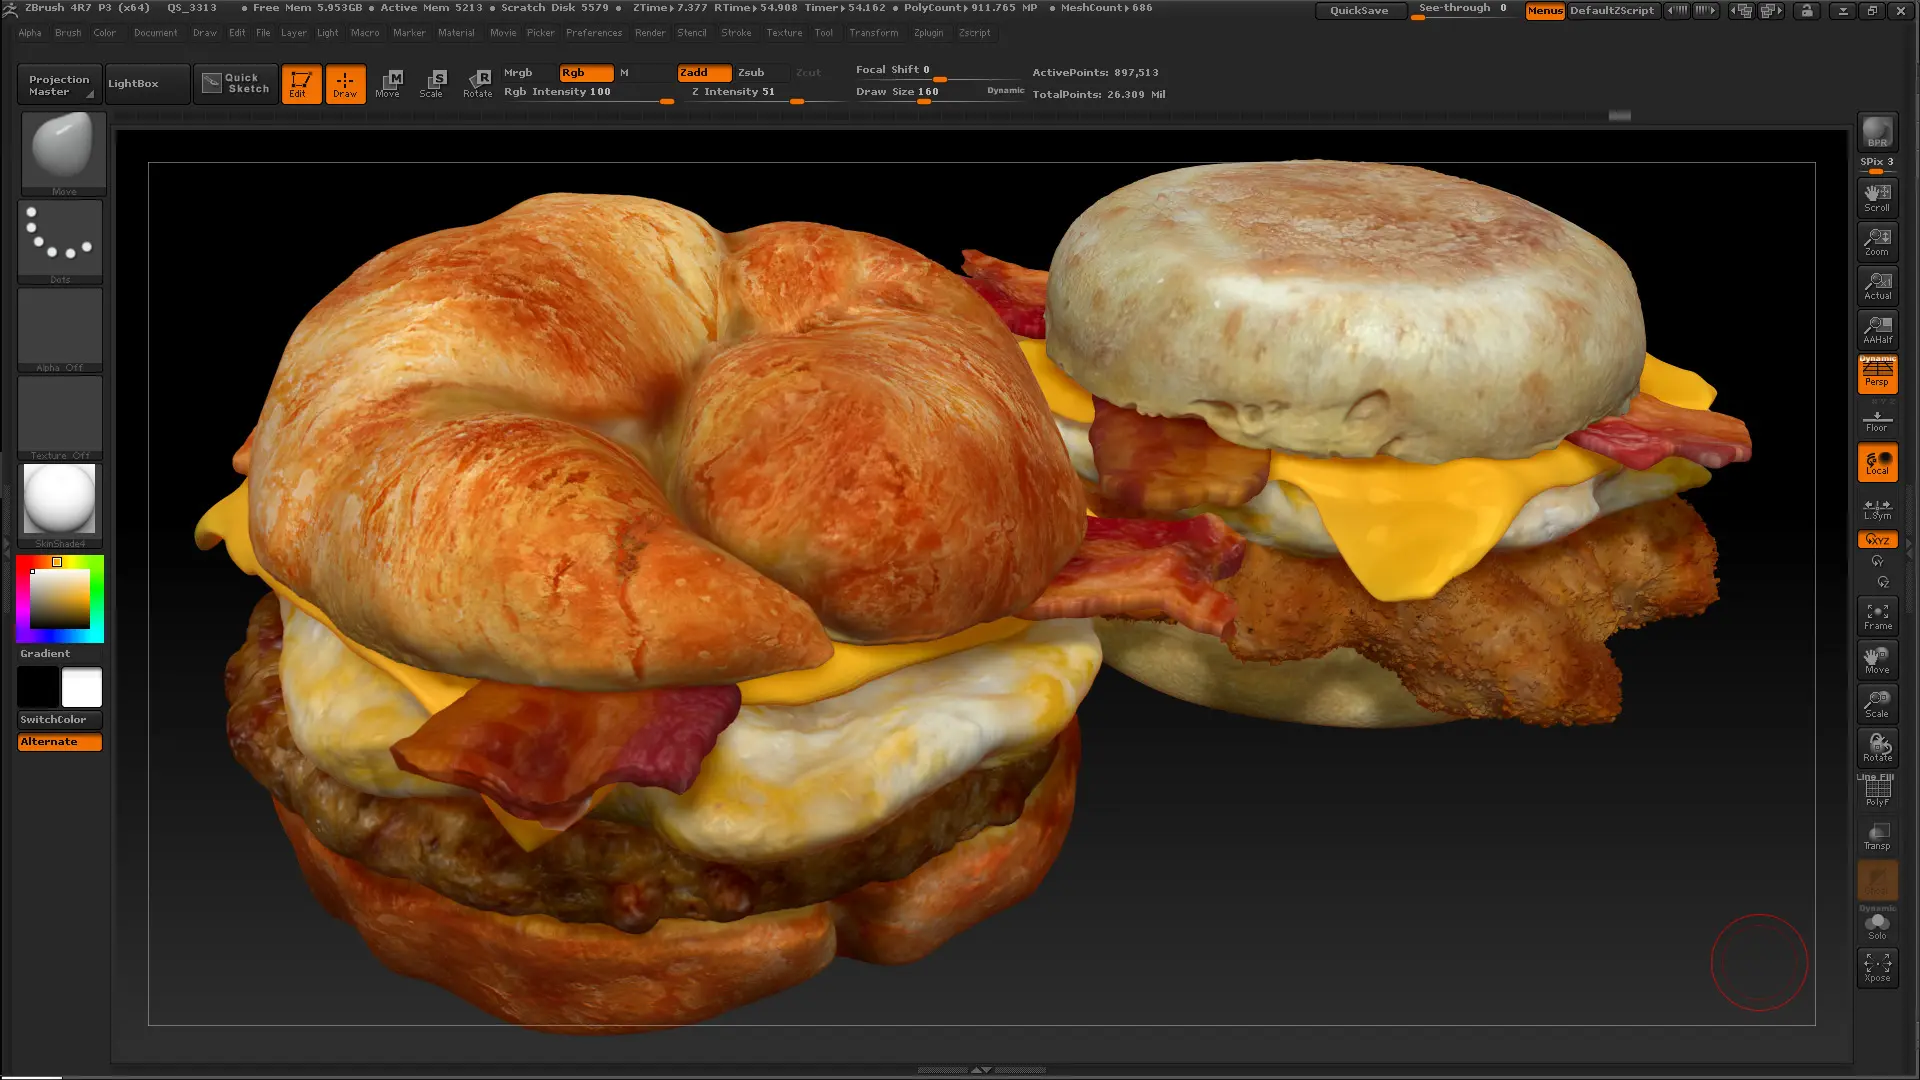The image size is (1920, 1080).
Task: Toggle XYZ rotation mode
Action: click(x=1877, y=540)
